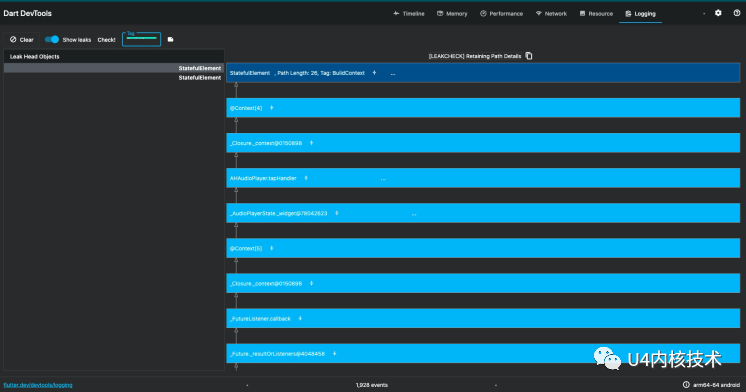The image size is (746, 392).
Task: Go to the Resource tab
Action: click(596, 14)
